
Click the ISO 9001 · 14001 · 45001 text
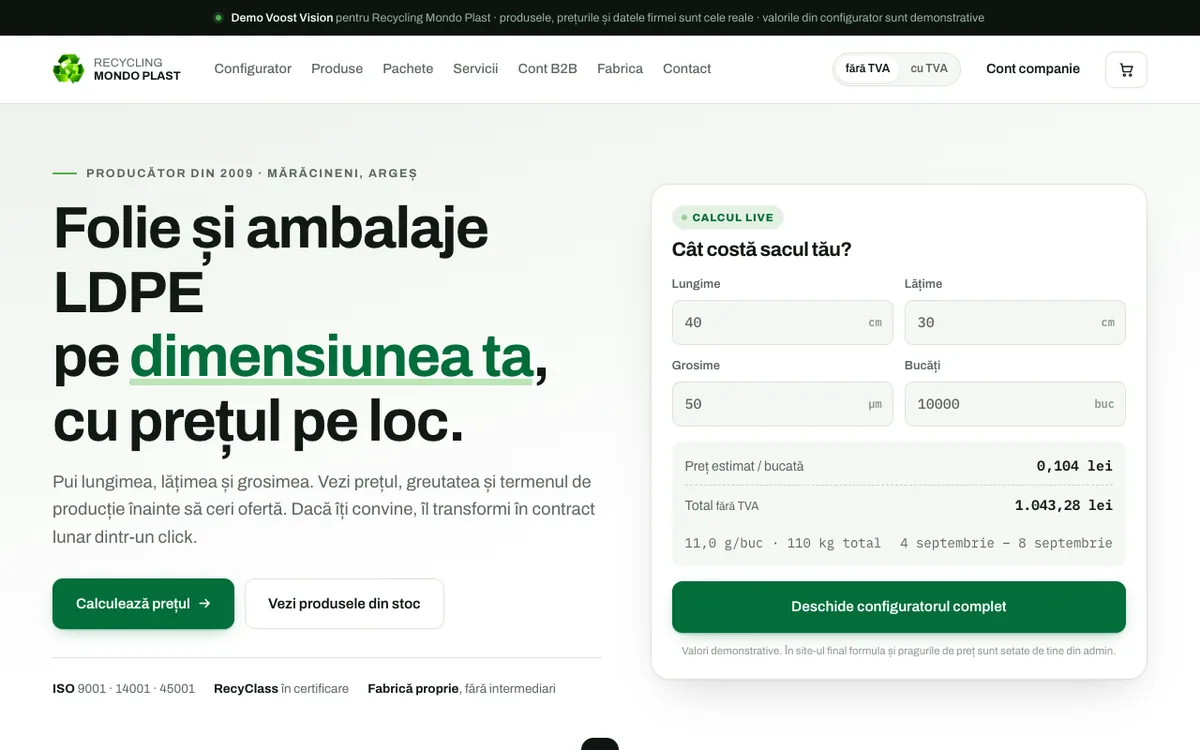click(x=124, y=689)
